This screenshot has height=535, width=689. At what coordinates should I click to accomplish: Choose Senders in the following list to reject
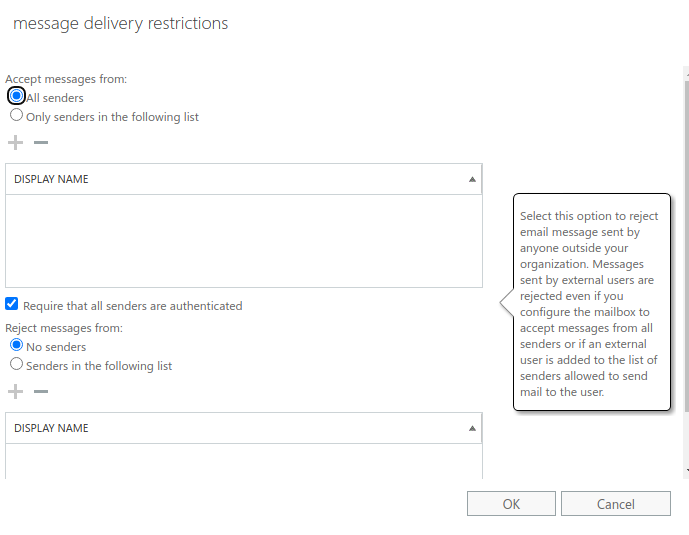point(16,364)
